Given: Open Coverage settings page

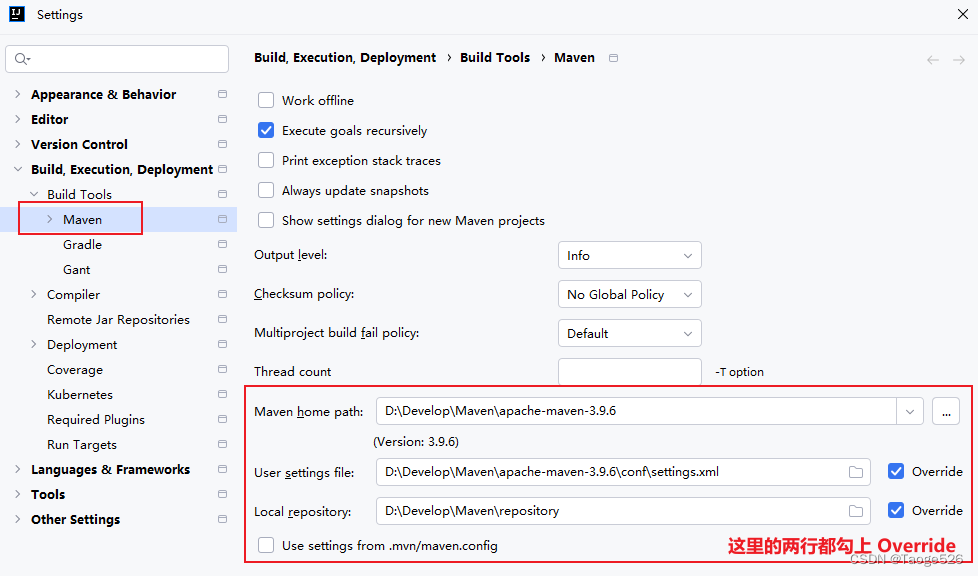Looking at the screenshot, I should (75, 369).
